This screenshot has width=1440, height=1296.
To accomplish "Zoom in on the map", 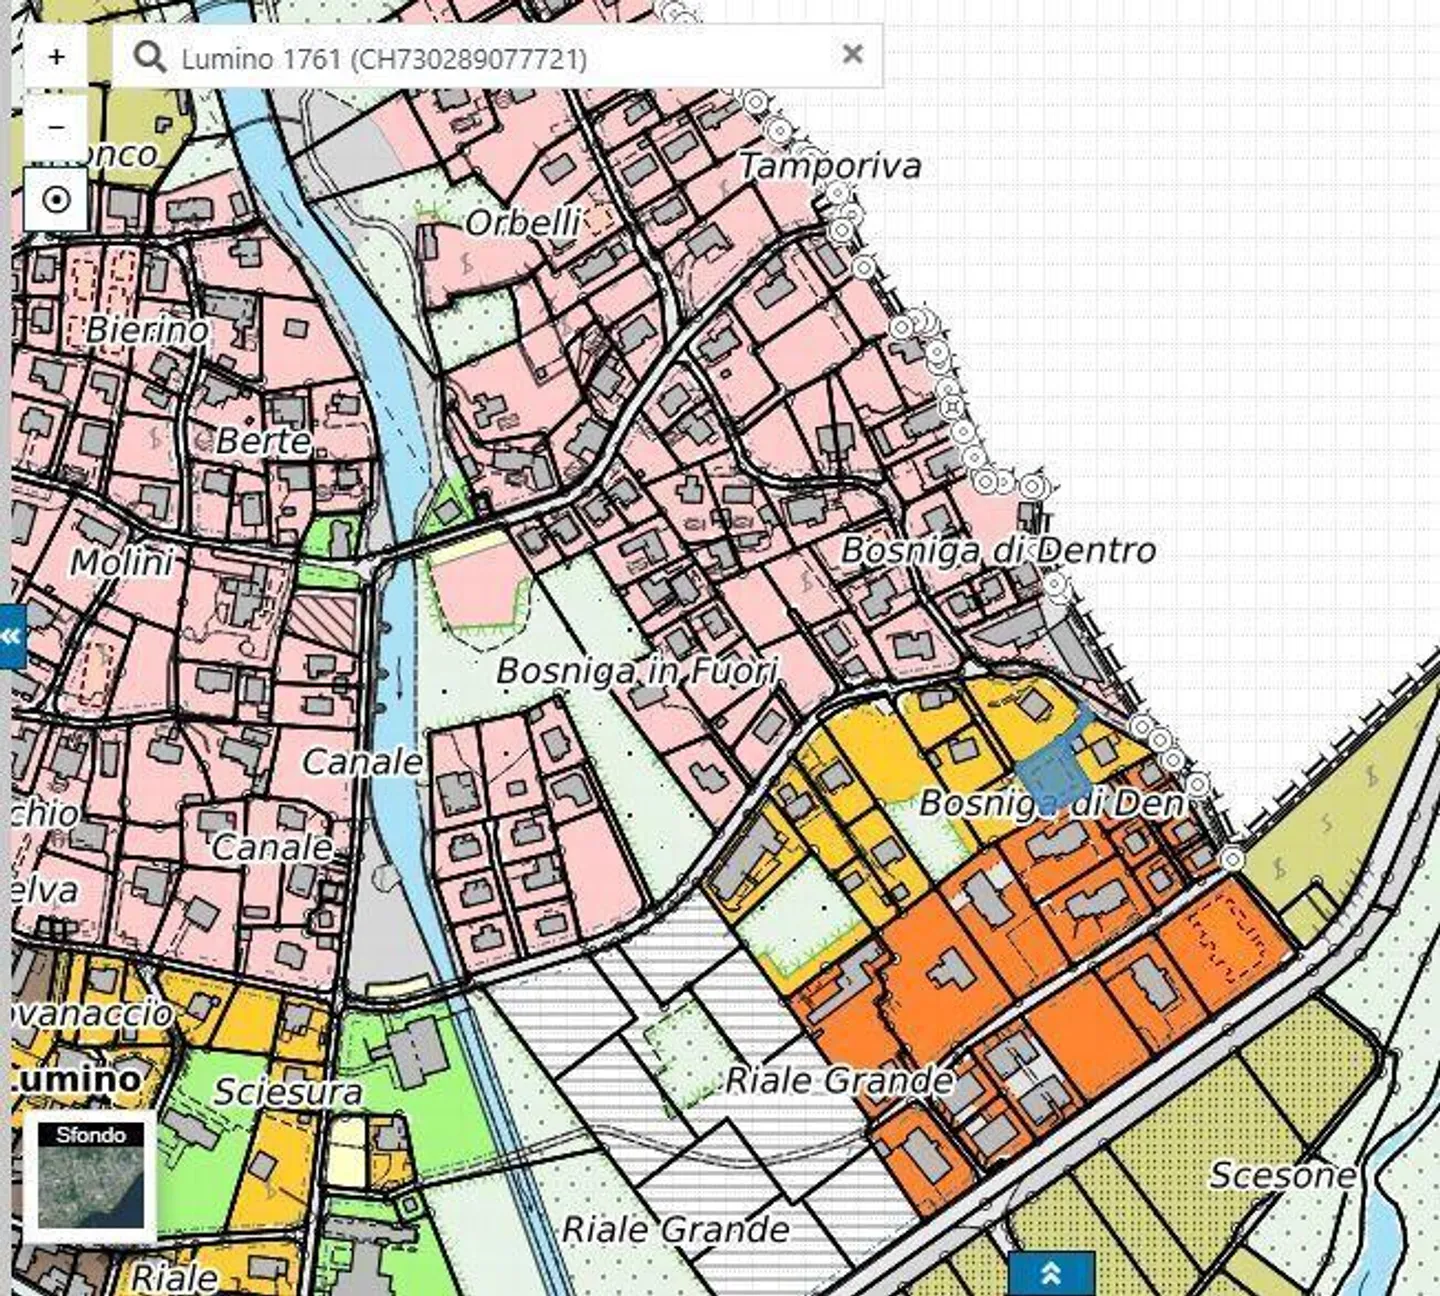I will (56, 57).
